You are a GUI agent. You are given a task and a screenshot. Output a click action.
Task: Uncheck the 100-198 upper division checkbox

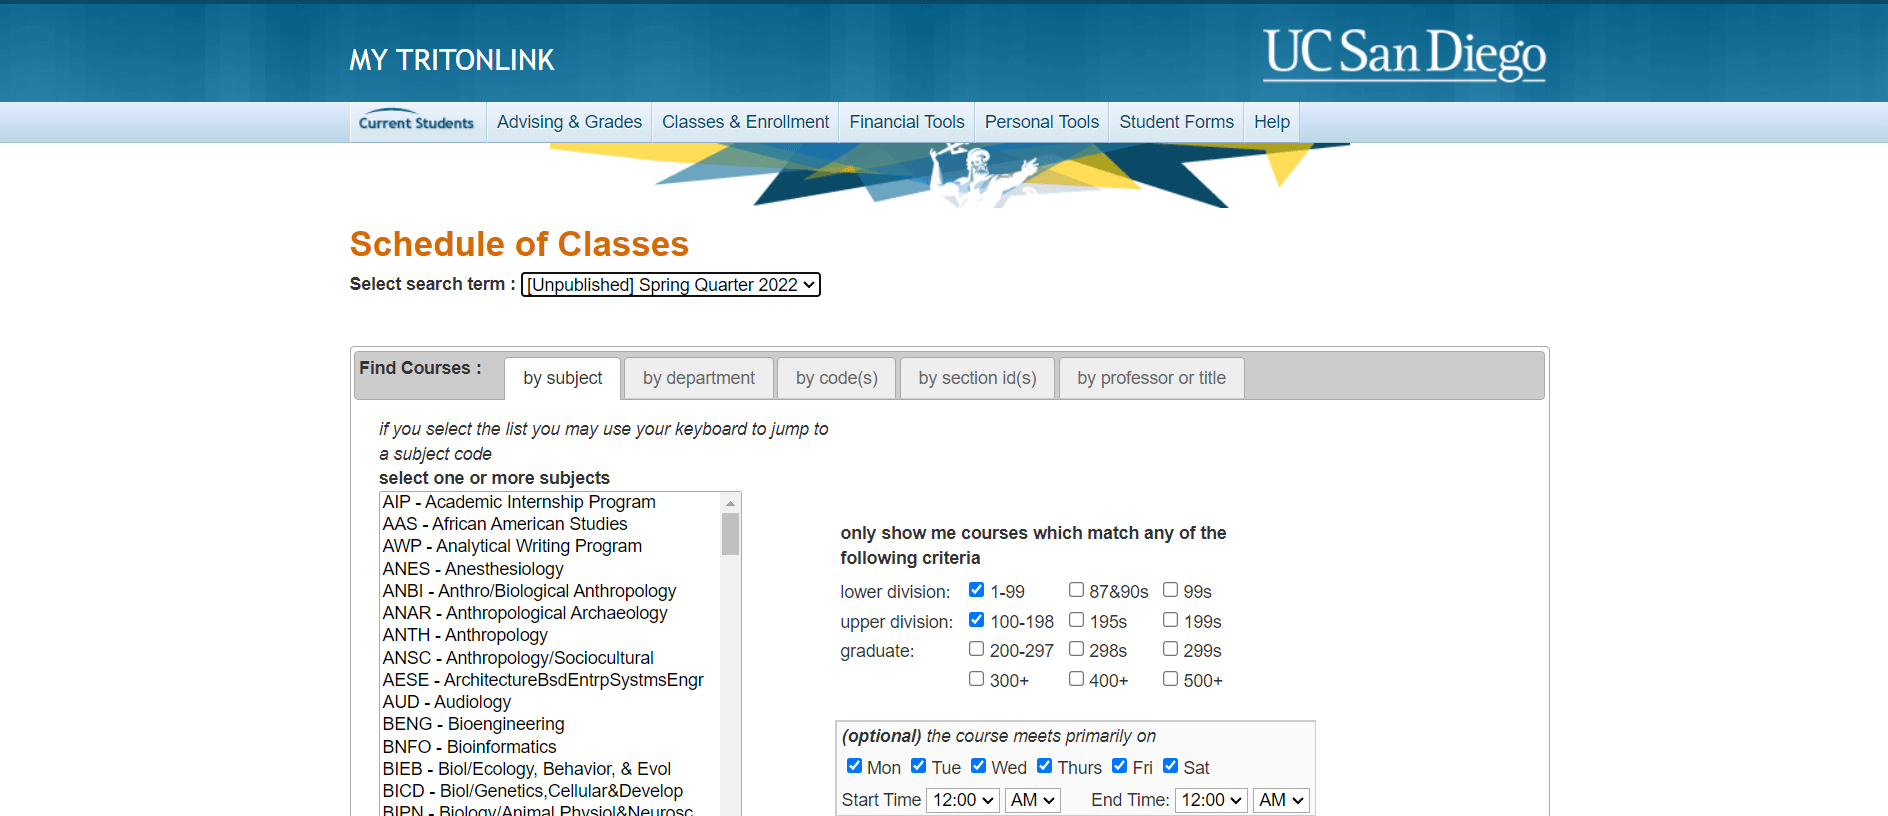point(976,620)
